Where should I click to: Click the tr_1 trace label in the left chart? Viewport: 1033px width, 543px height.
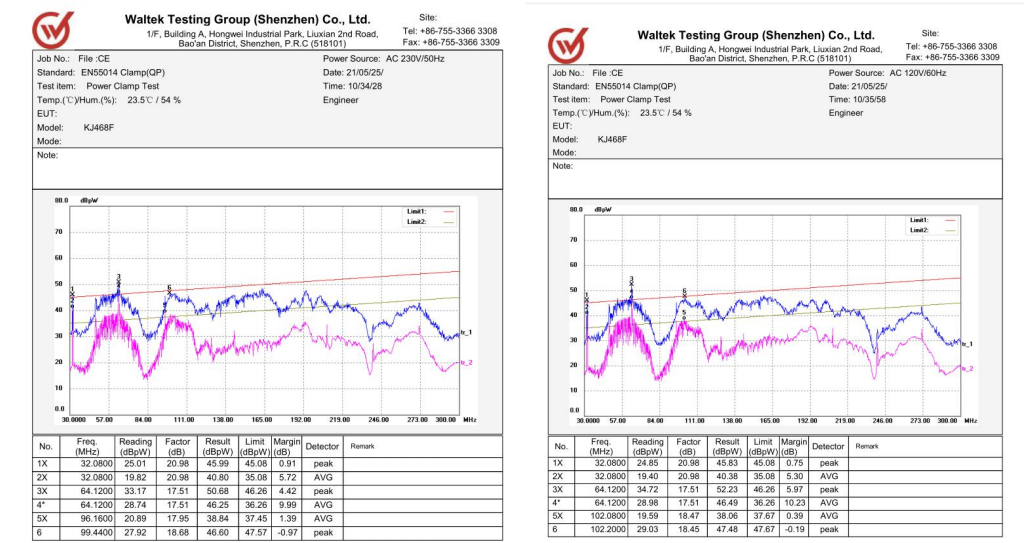pos(466,333)
